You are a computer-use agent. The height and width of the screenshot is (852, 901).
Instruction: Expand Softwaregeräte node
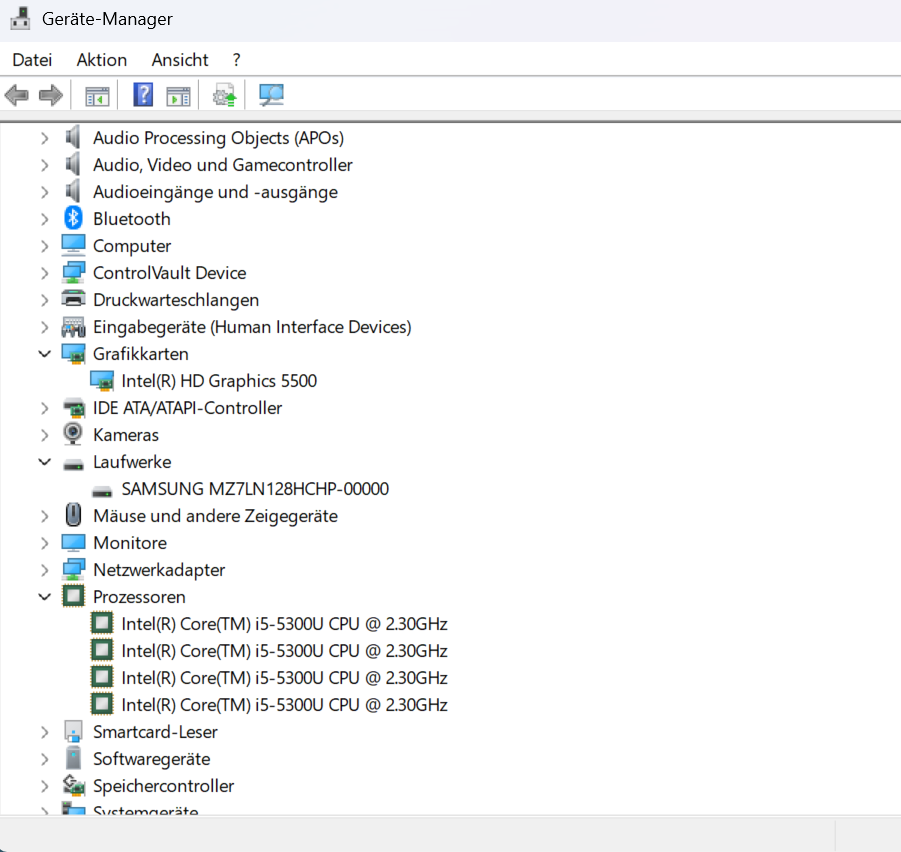(x=45, y=760)
